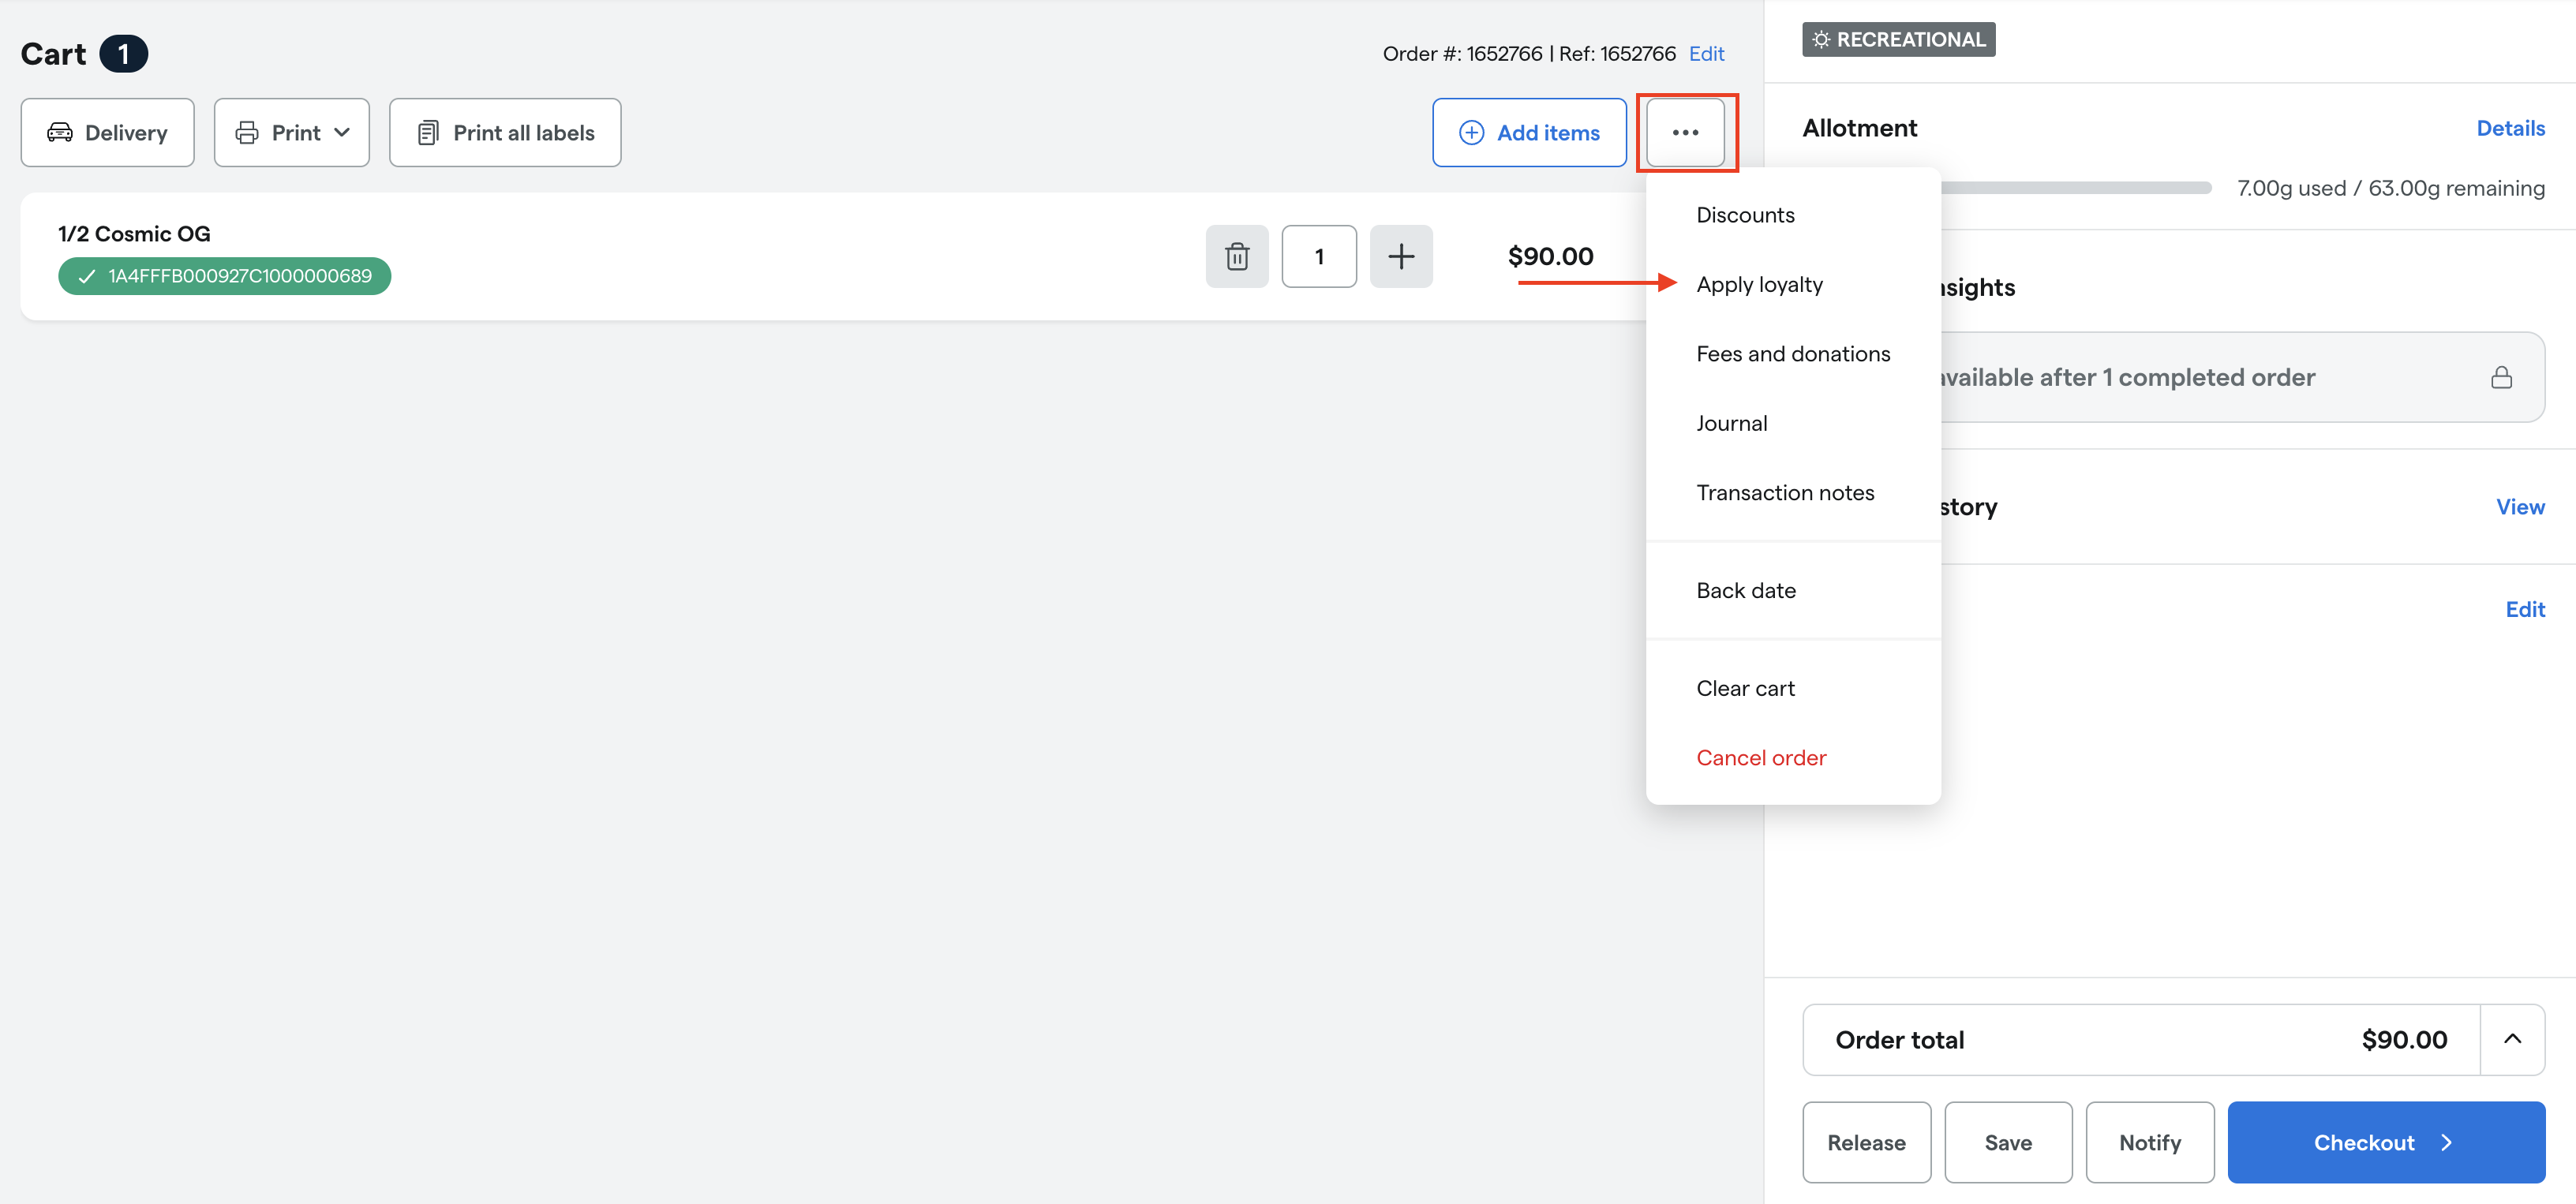Viewport: 2576px width, 1204px height.
Task: Select Fees and donations menu entry
Action: [1793, 354]
